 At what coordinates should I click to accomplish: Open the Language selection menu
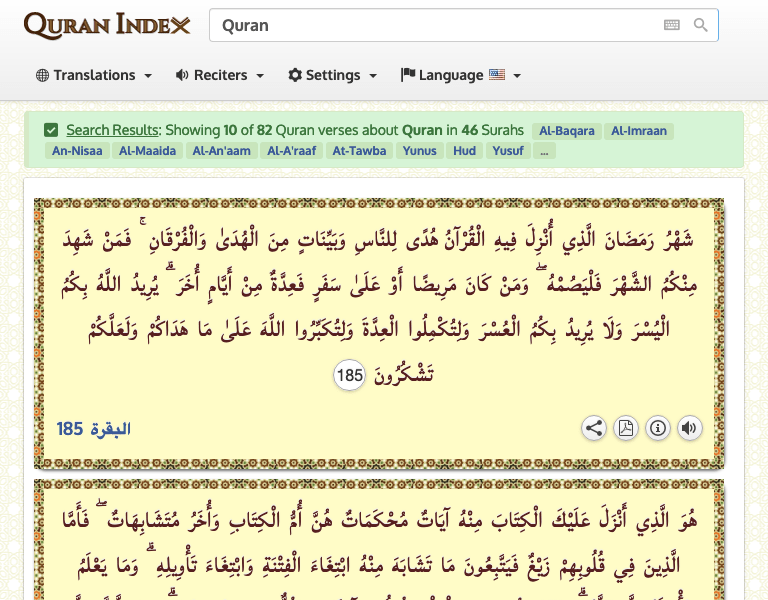point(461,75)
